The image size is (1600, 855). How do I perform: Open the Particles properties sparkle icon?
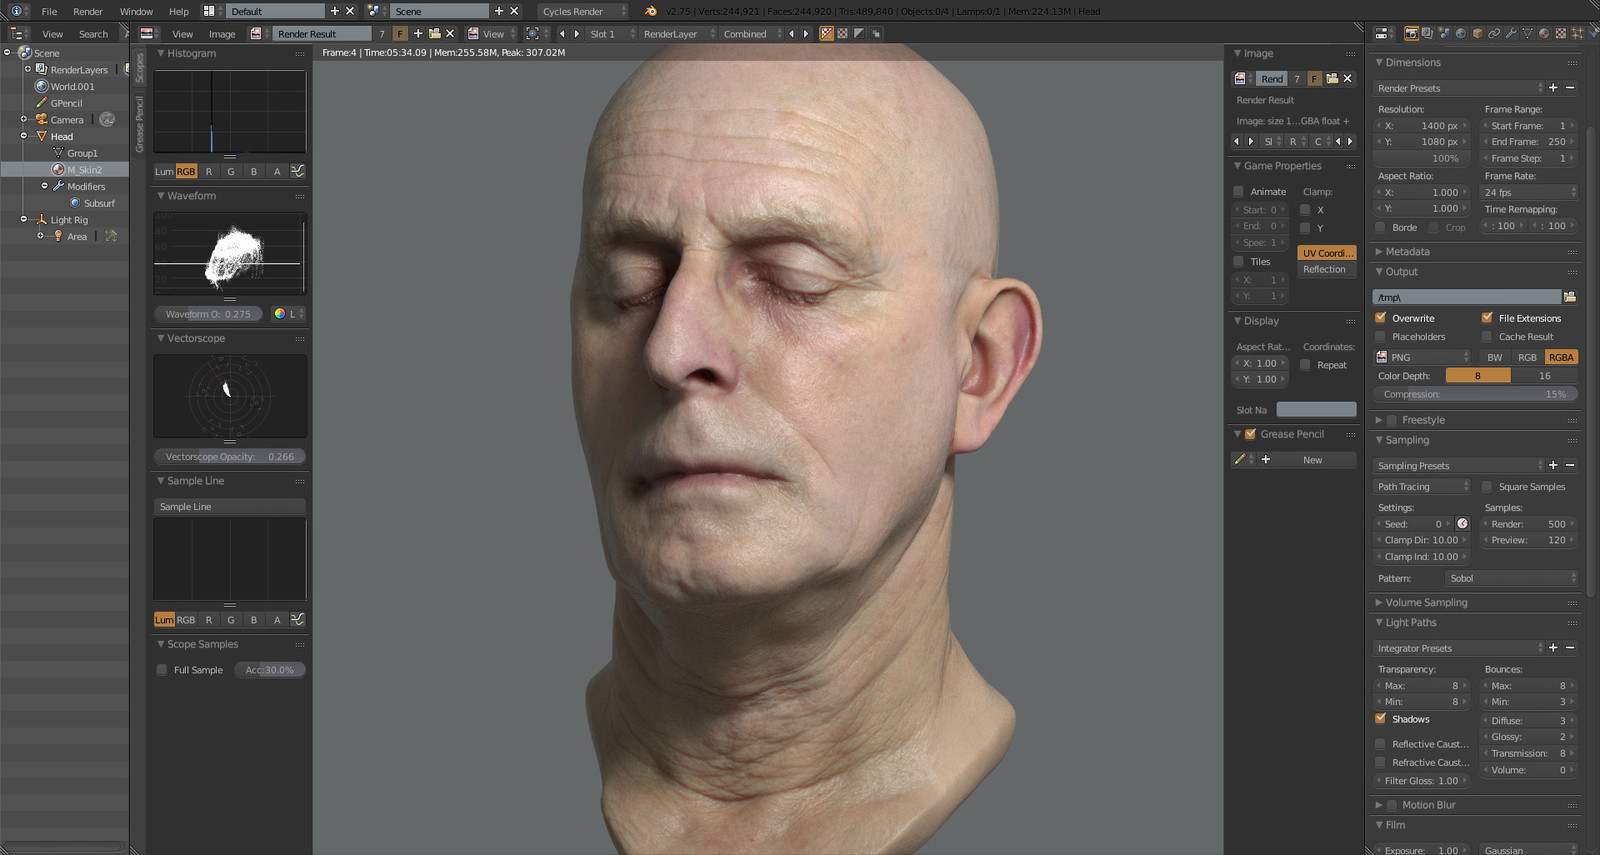(1577, 33)
